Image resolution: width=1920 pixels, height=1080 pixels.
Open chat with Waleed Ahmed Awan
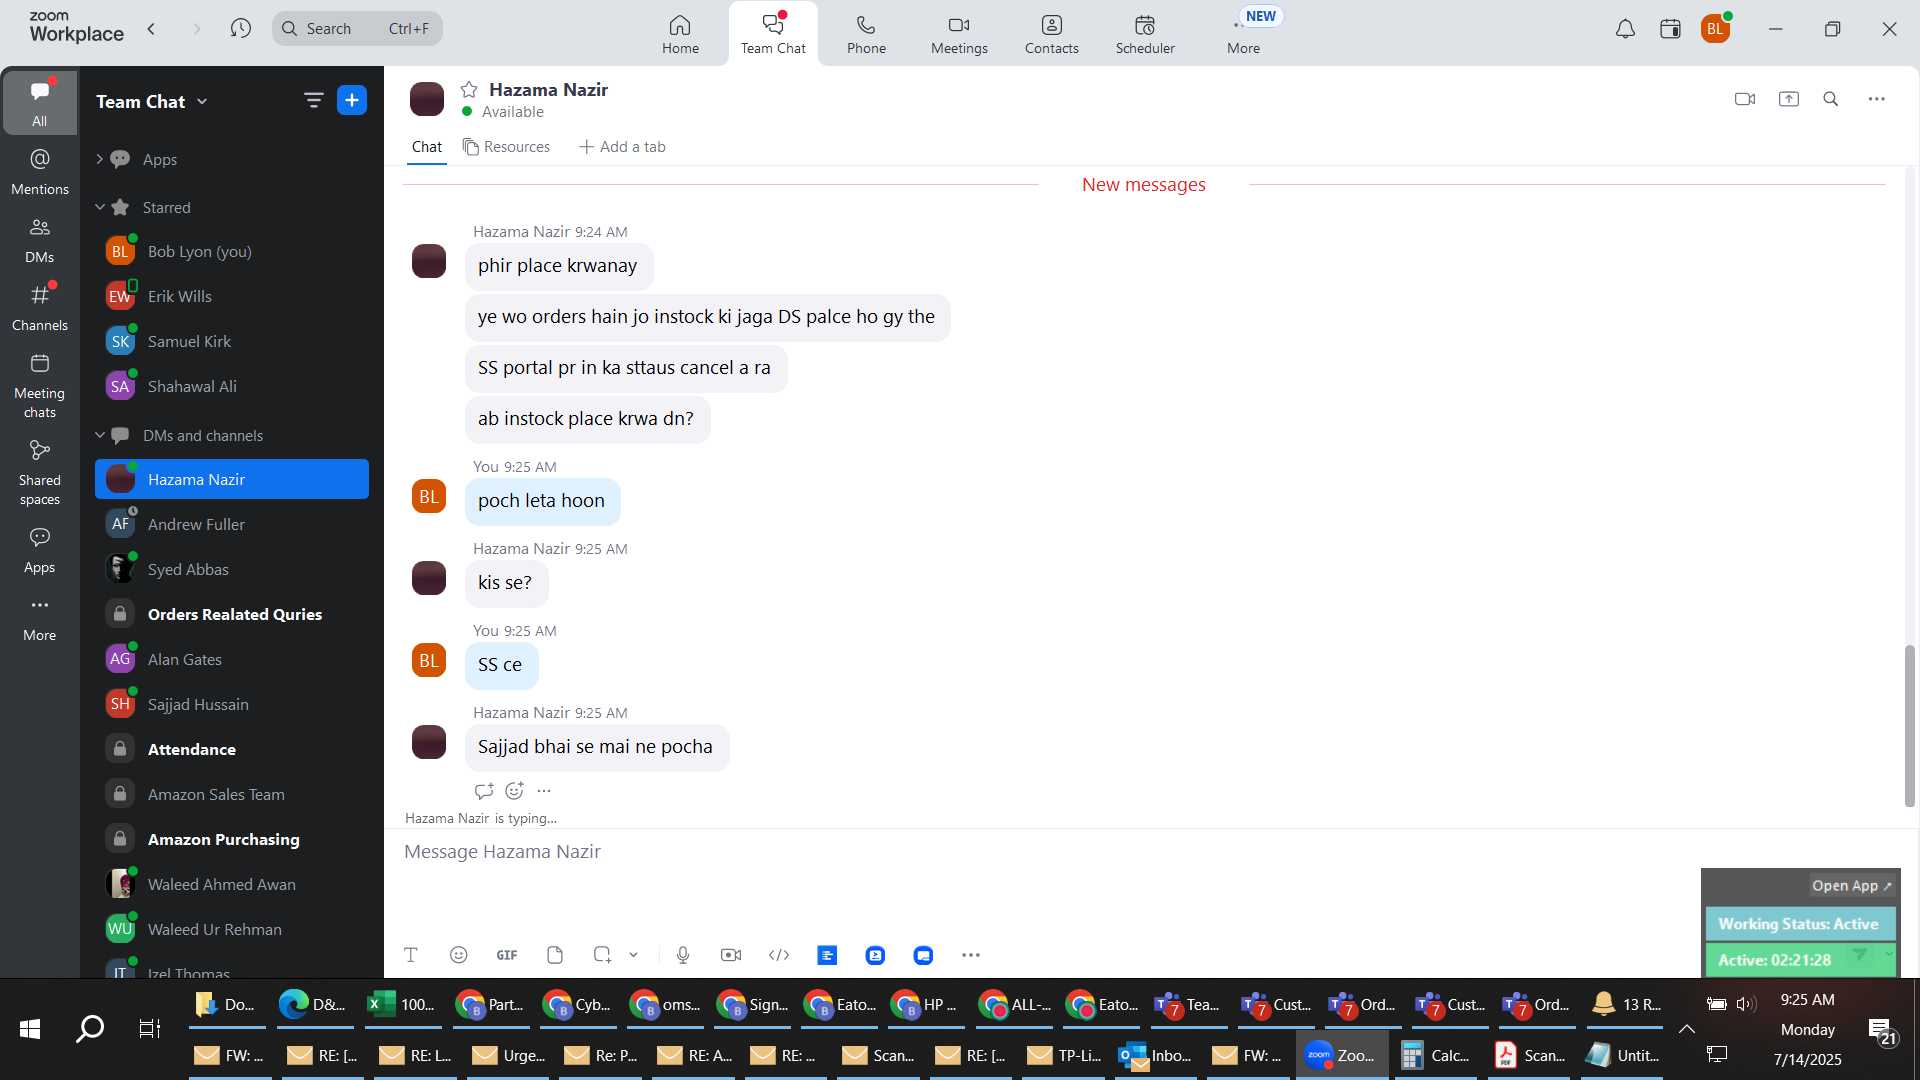[232, 884]
